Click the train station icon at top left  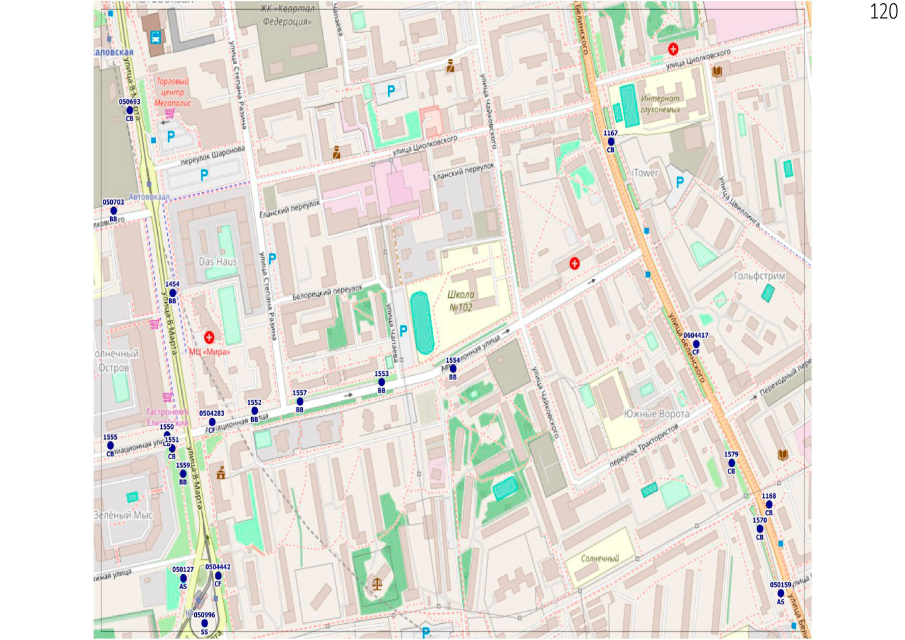pos(155,38)
